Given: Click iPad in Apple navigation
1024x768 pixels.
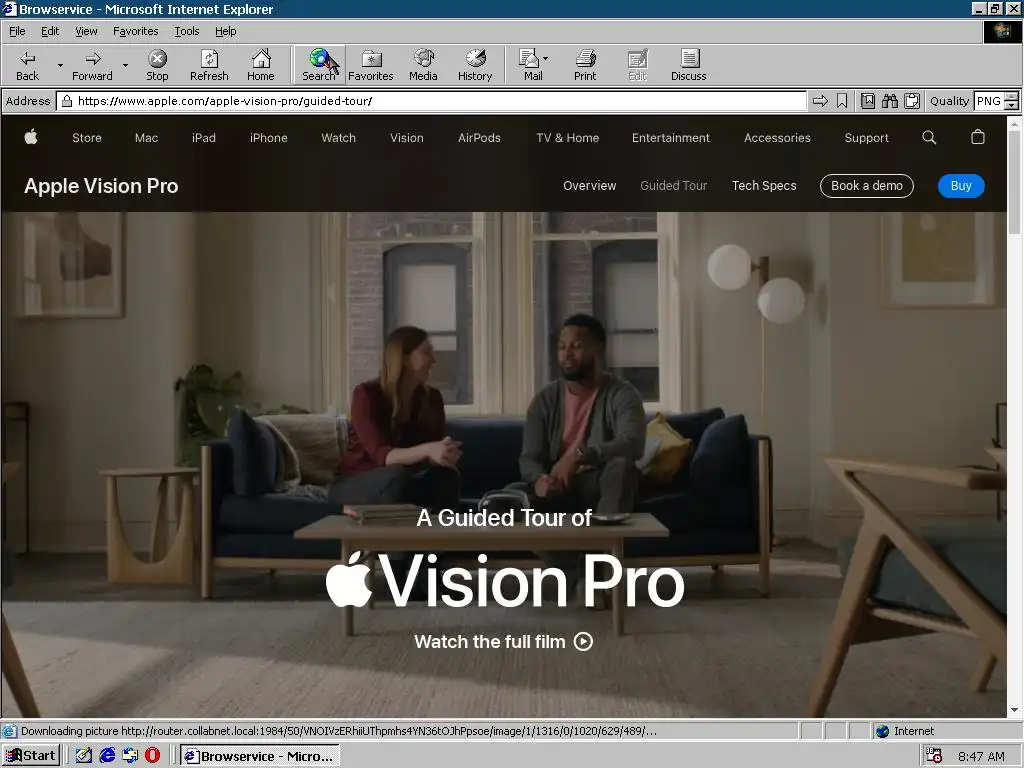Looking at the screenshot, I should click(x=204, y=138).
